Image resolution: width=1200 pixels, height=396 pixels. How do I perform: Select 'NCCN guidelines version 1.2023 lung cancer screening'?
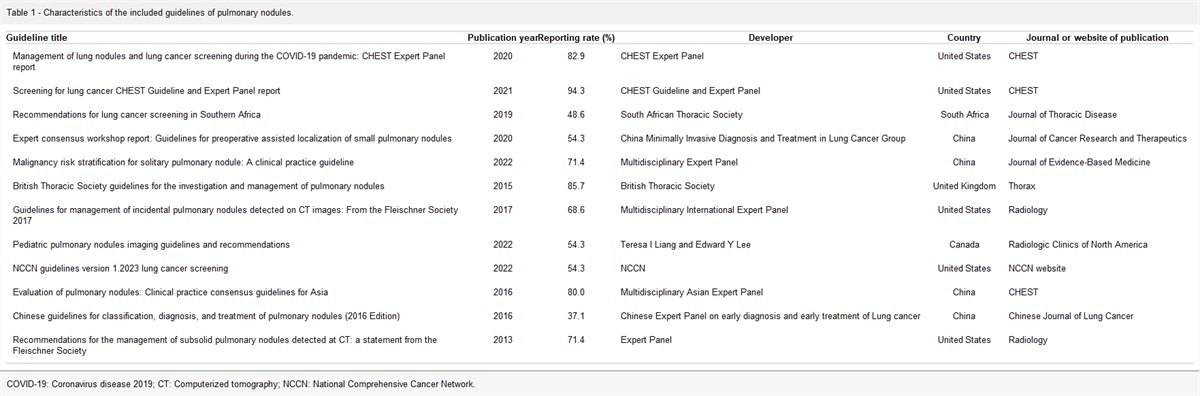click(121, 268)
